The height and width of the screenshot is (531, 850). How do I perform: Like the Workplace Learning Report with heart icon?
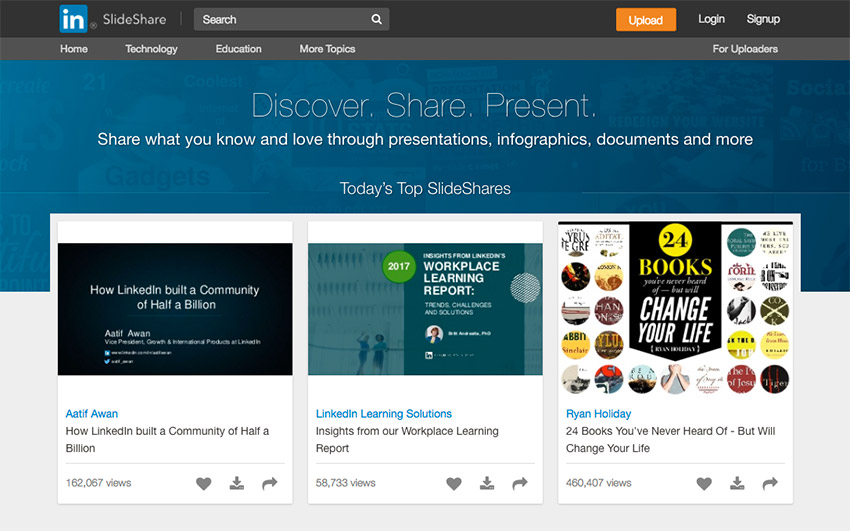454,483
